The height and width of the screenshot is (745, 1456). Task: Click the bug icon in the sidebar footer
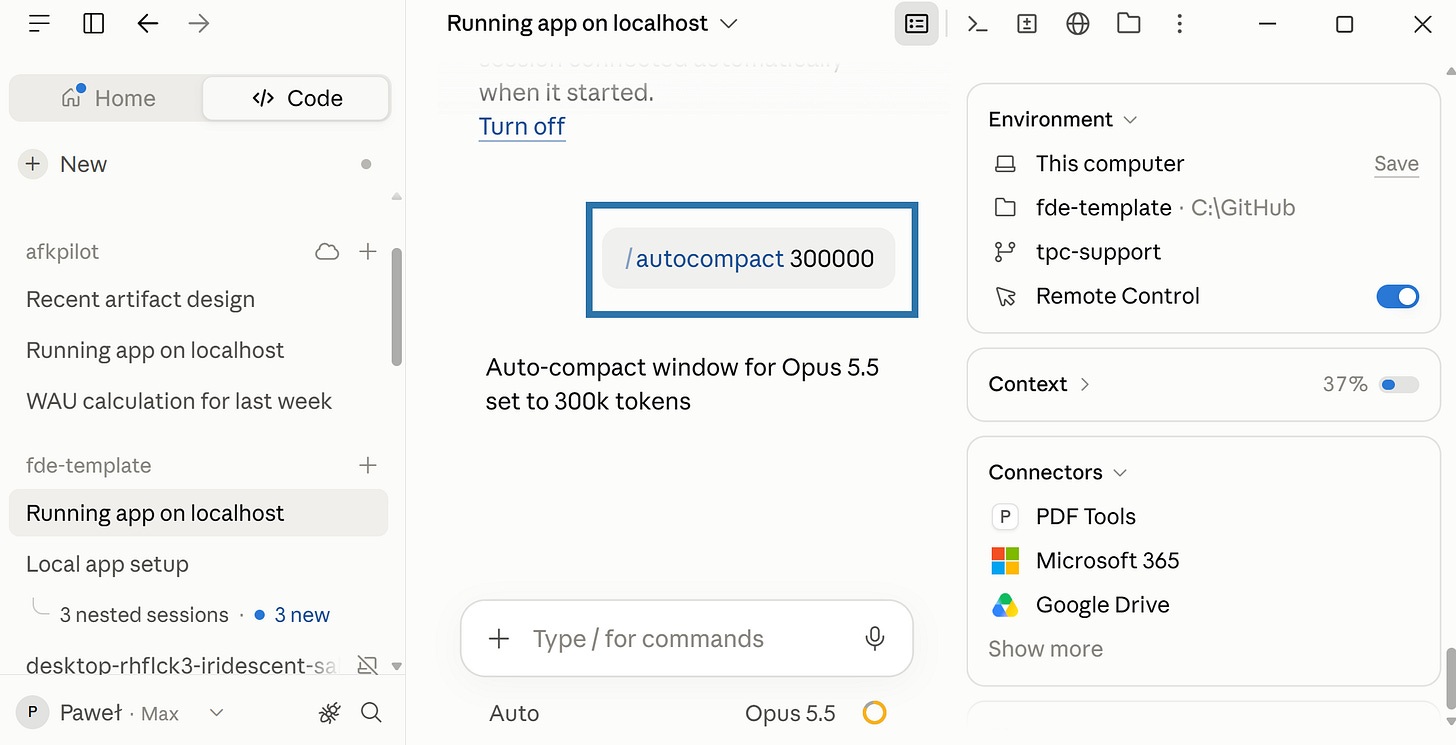(x=329, y=713)
